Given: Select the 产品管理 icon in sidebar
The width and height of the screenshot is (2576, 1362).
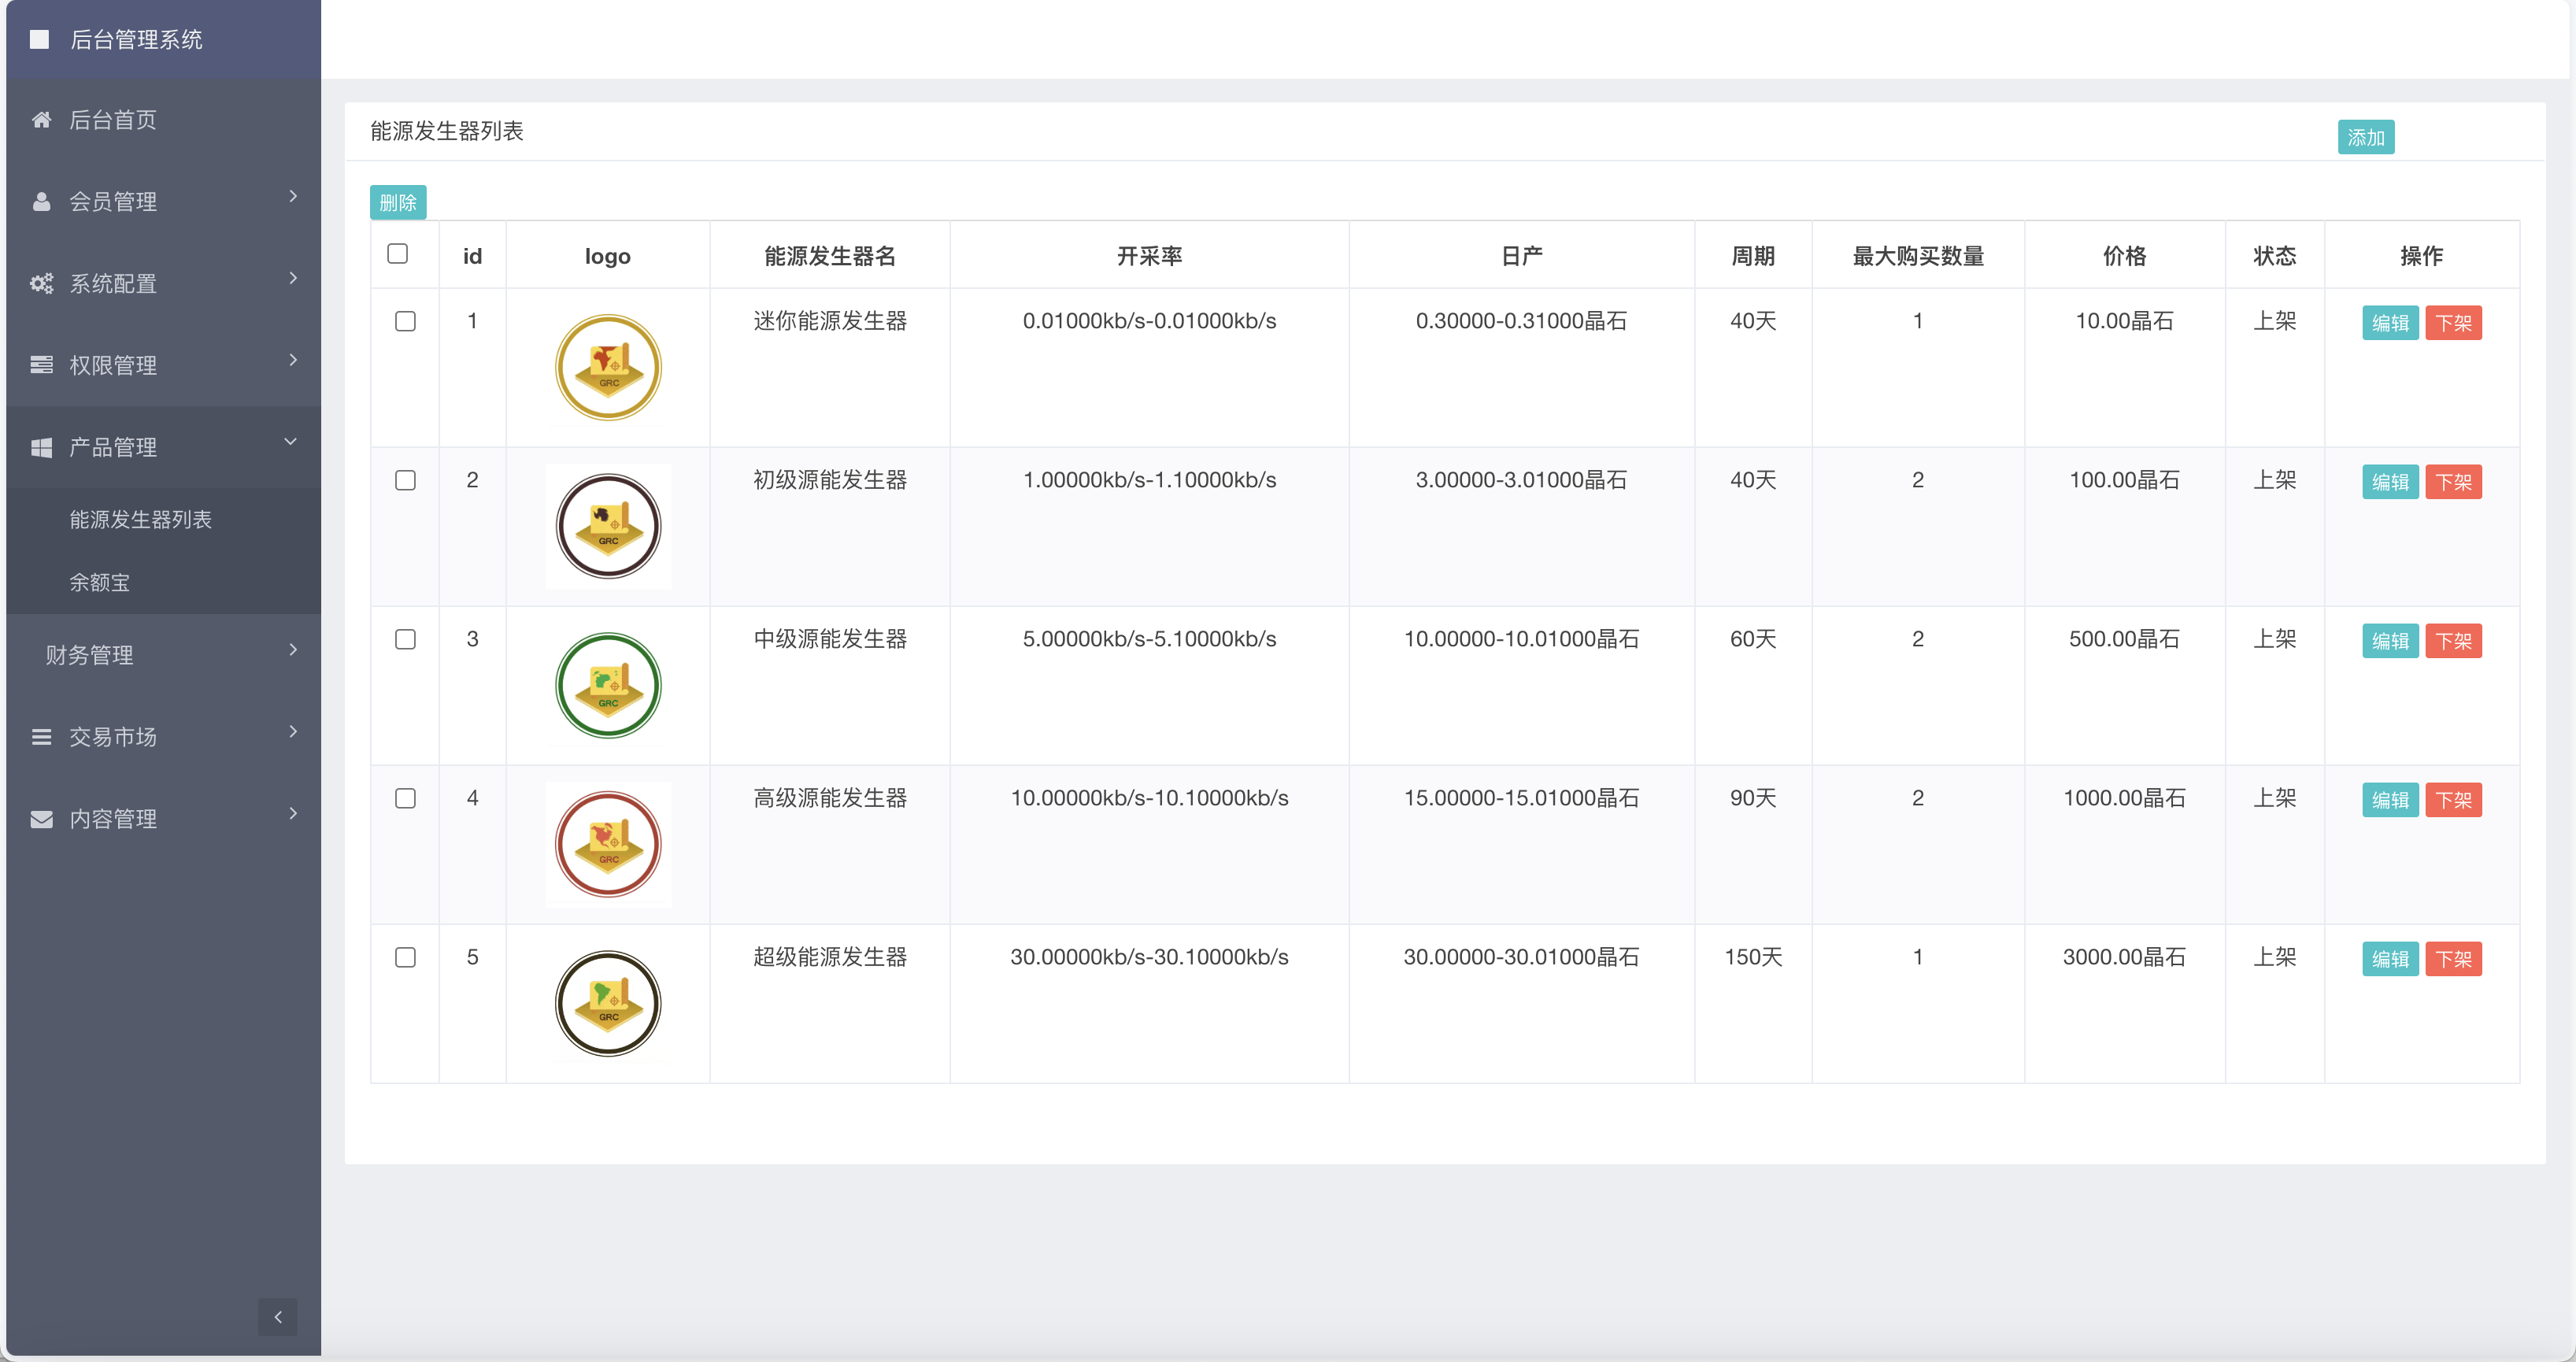Looking at the screenshot, I should 41,447.
